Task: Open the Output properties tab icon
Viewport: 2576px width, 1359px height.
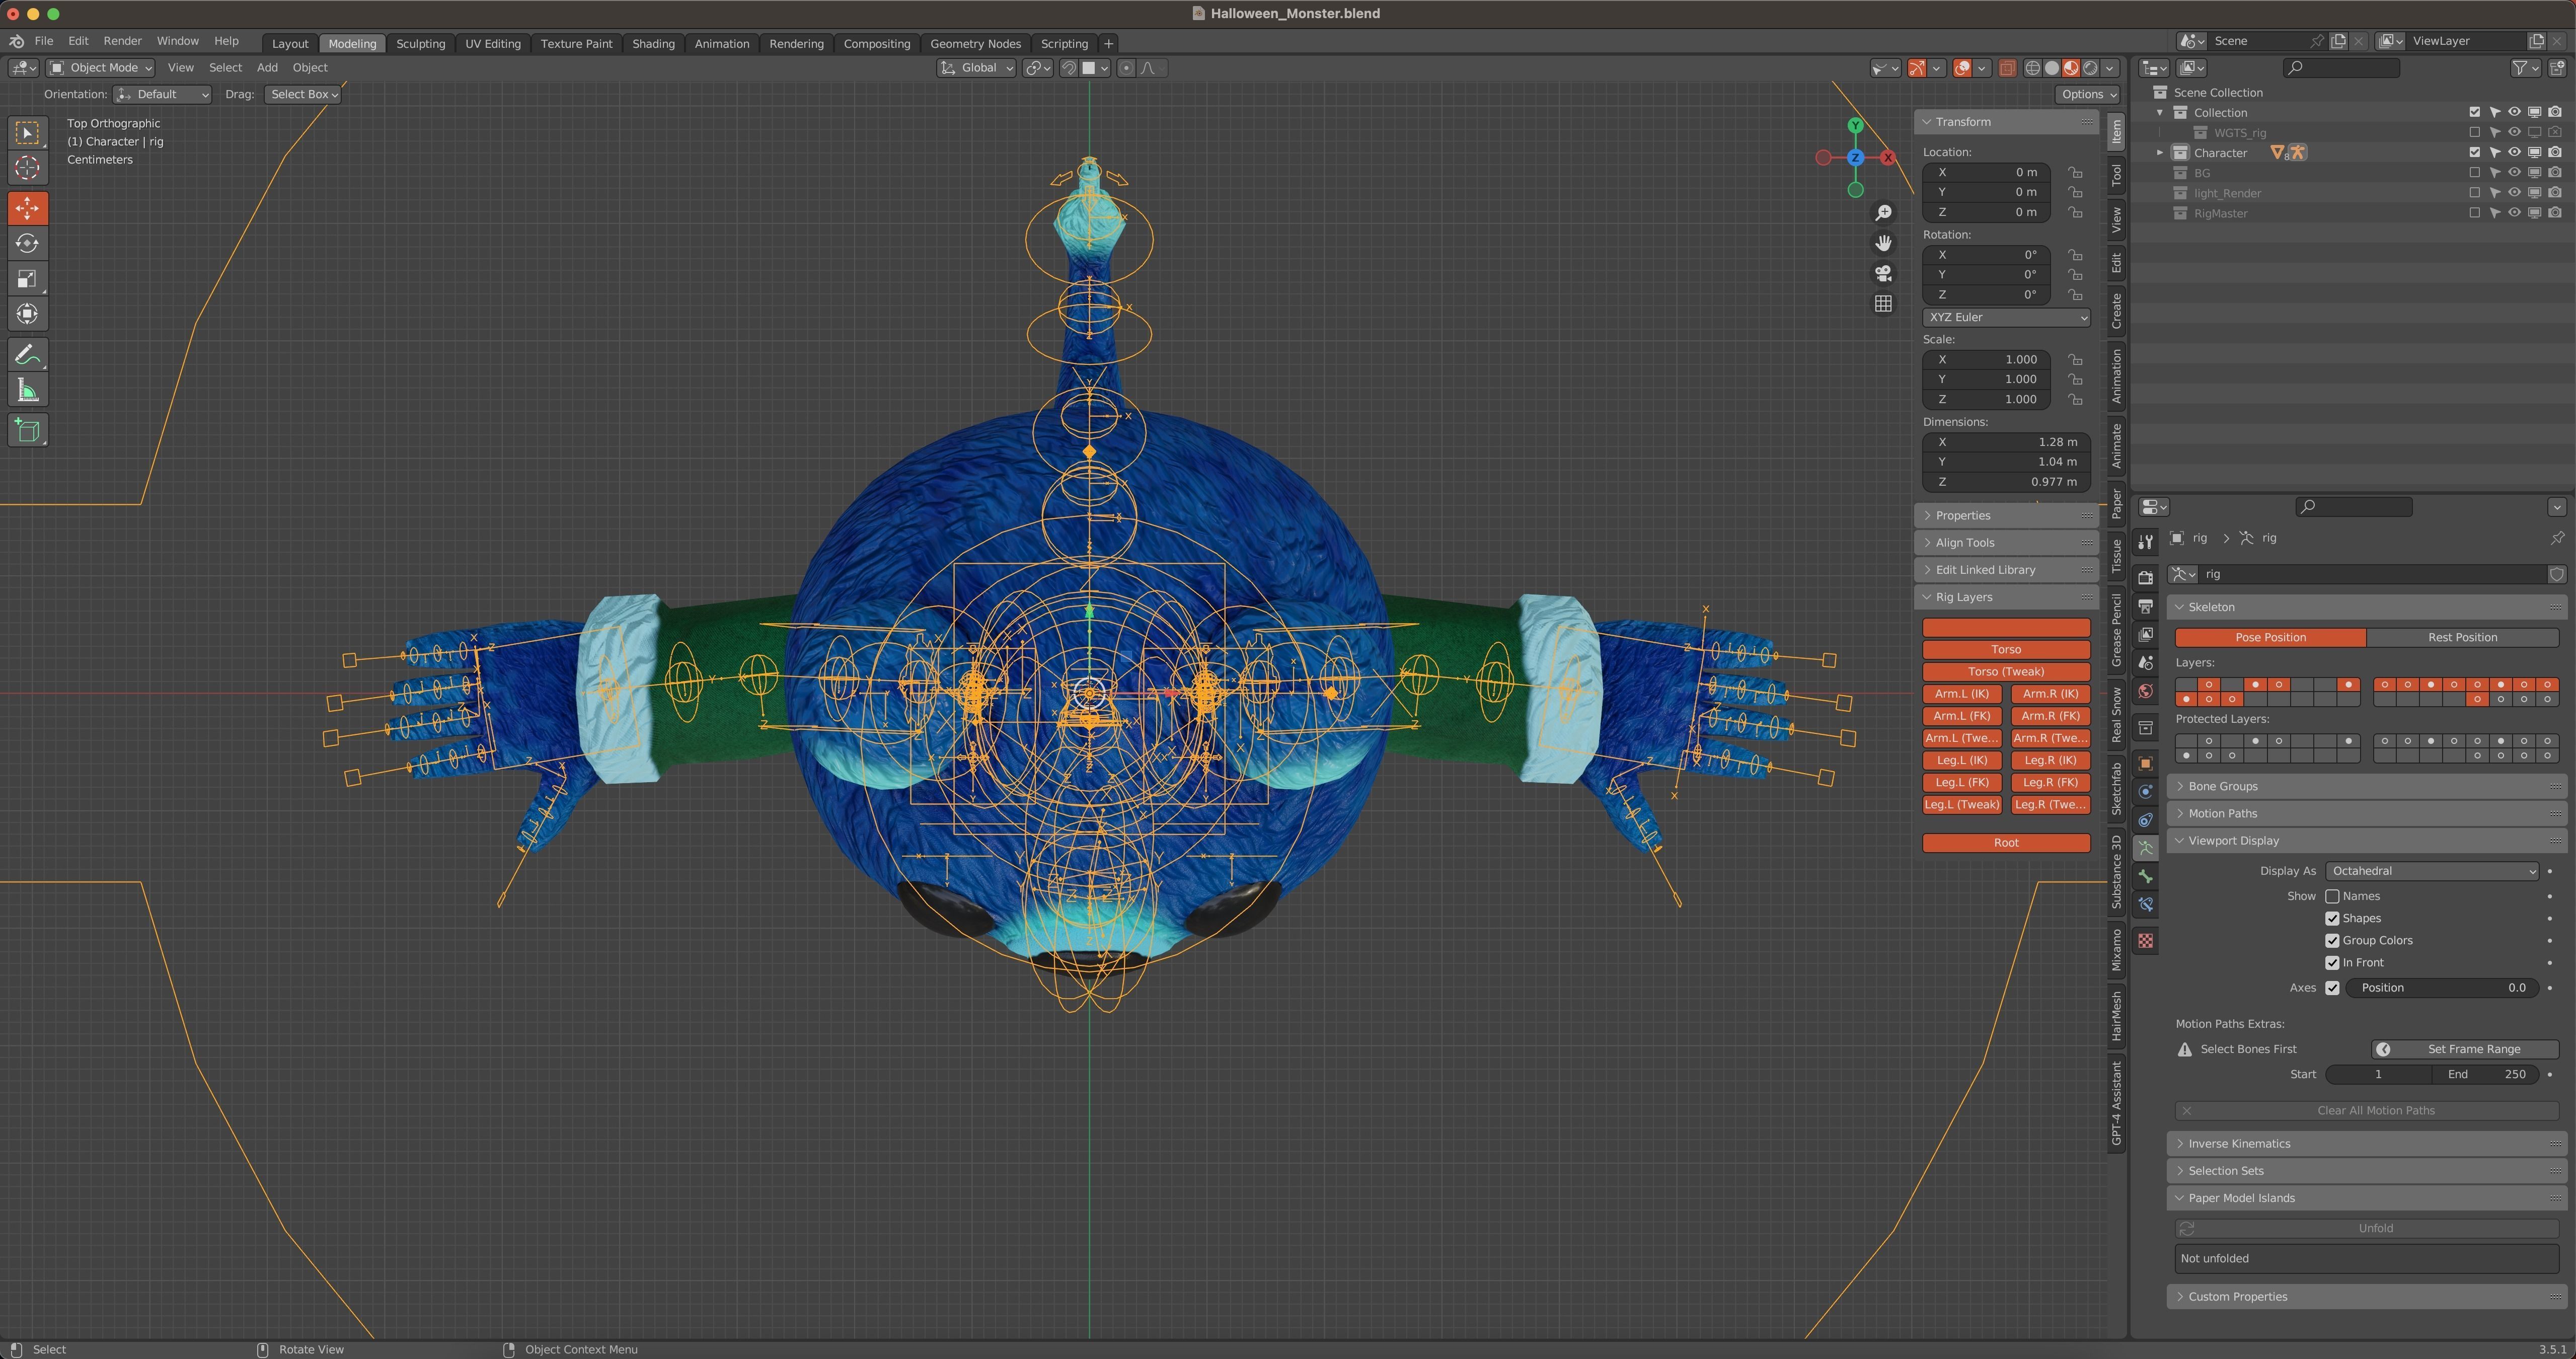Action: [x=2145, y=606]
